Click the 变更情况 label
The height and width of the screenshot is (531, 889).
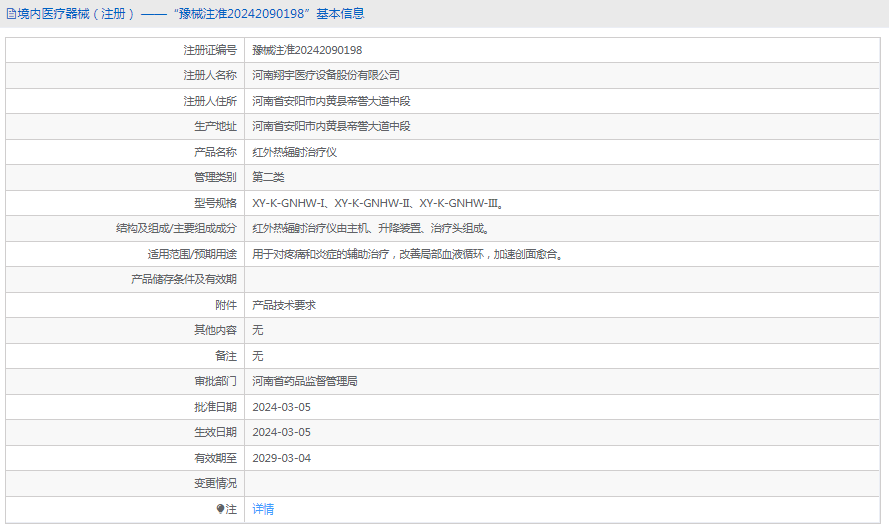(x=215, y=483)
